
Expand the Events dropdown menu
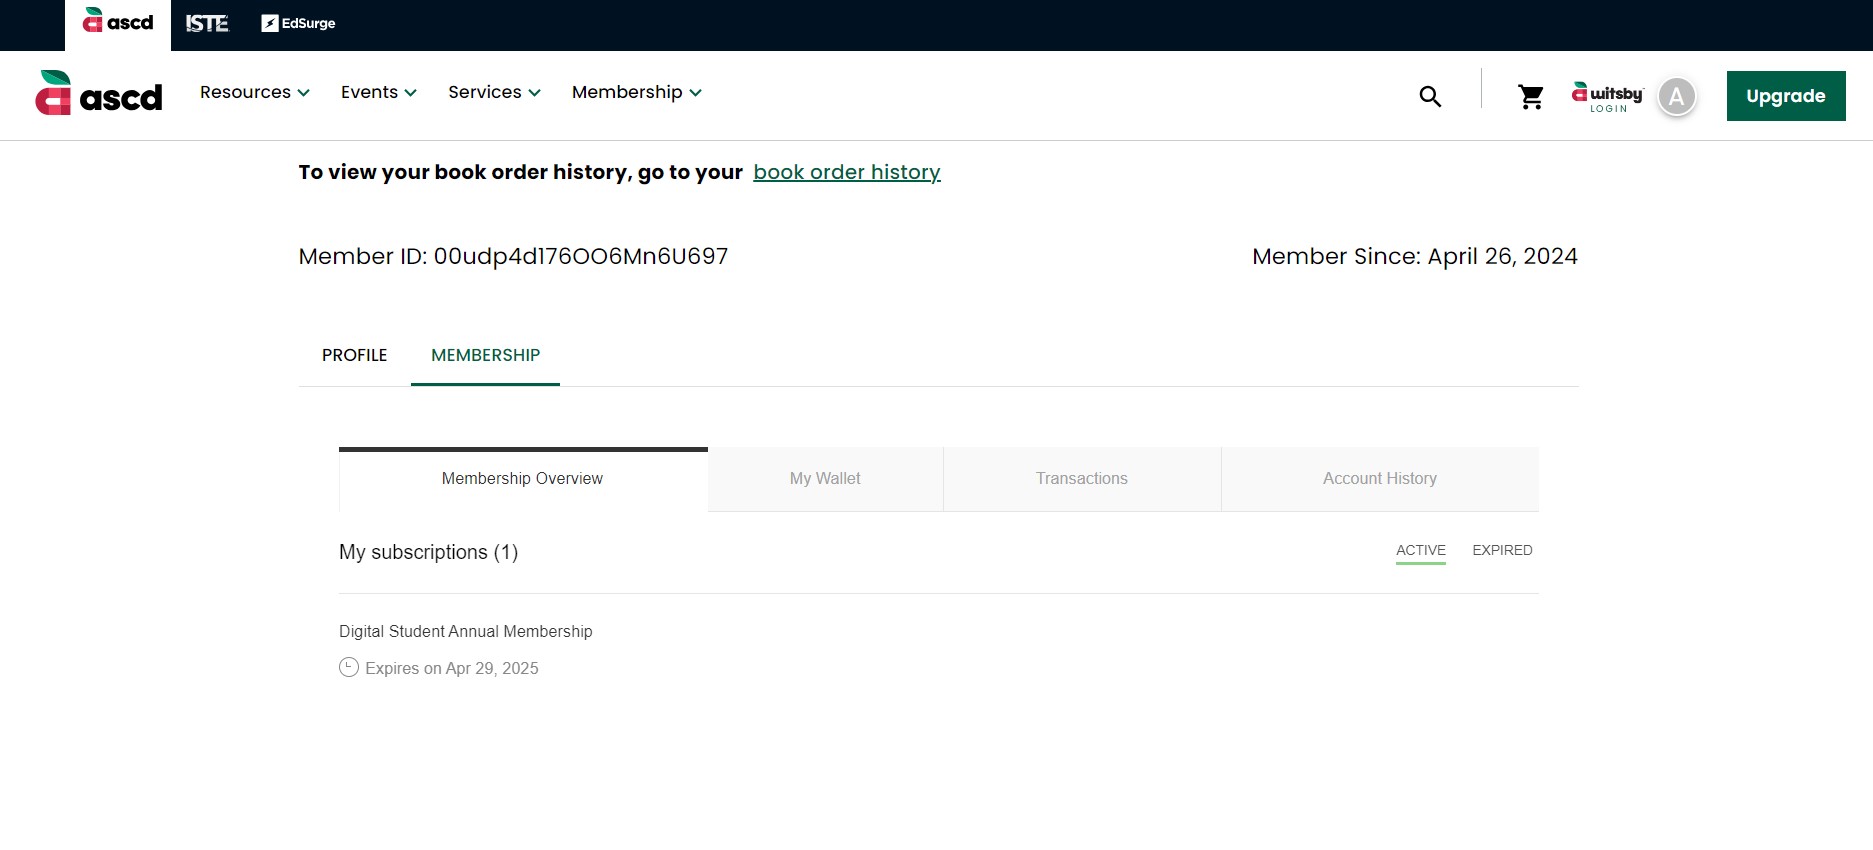(378, 92)
